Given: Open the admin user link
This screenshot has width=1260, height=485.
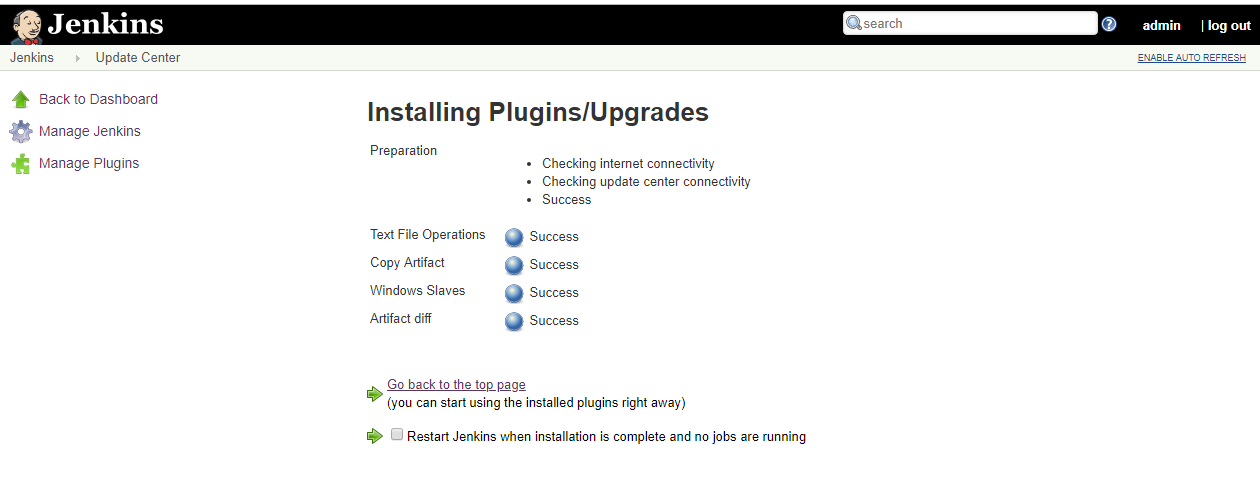Looking at the screenshot, I should click(x=1162, y=25).
